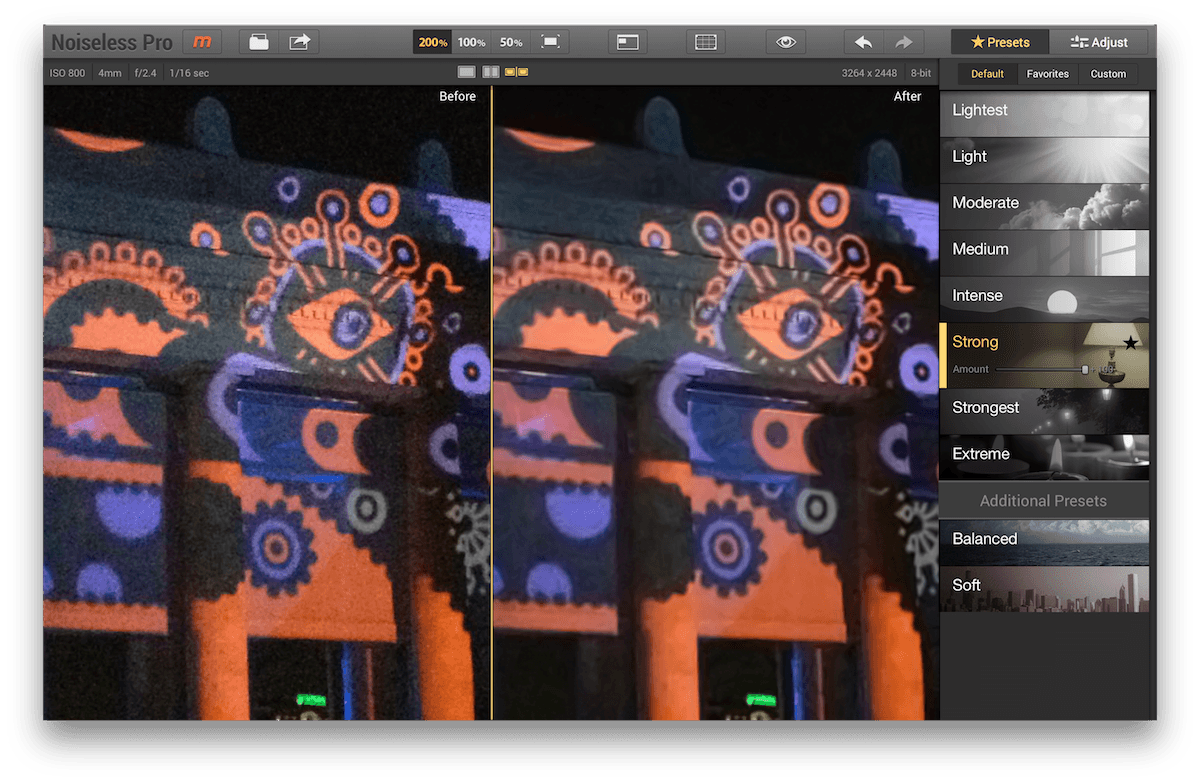Open the Favorites presets tab

point(1048,74)
